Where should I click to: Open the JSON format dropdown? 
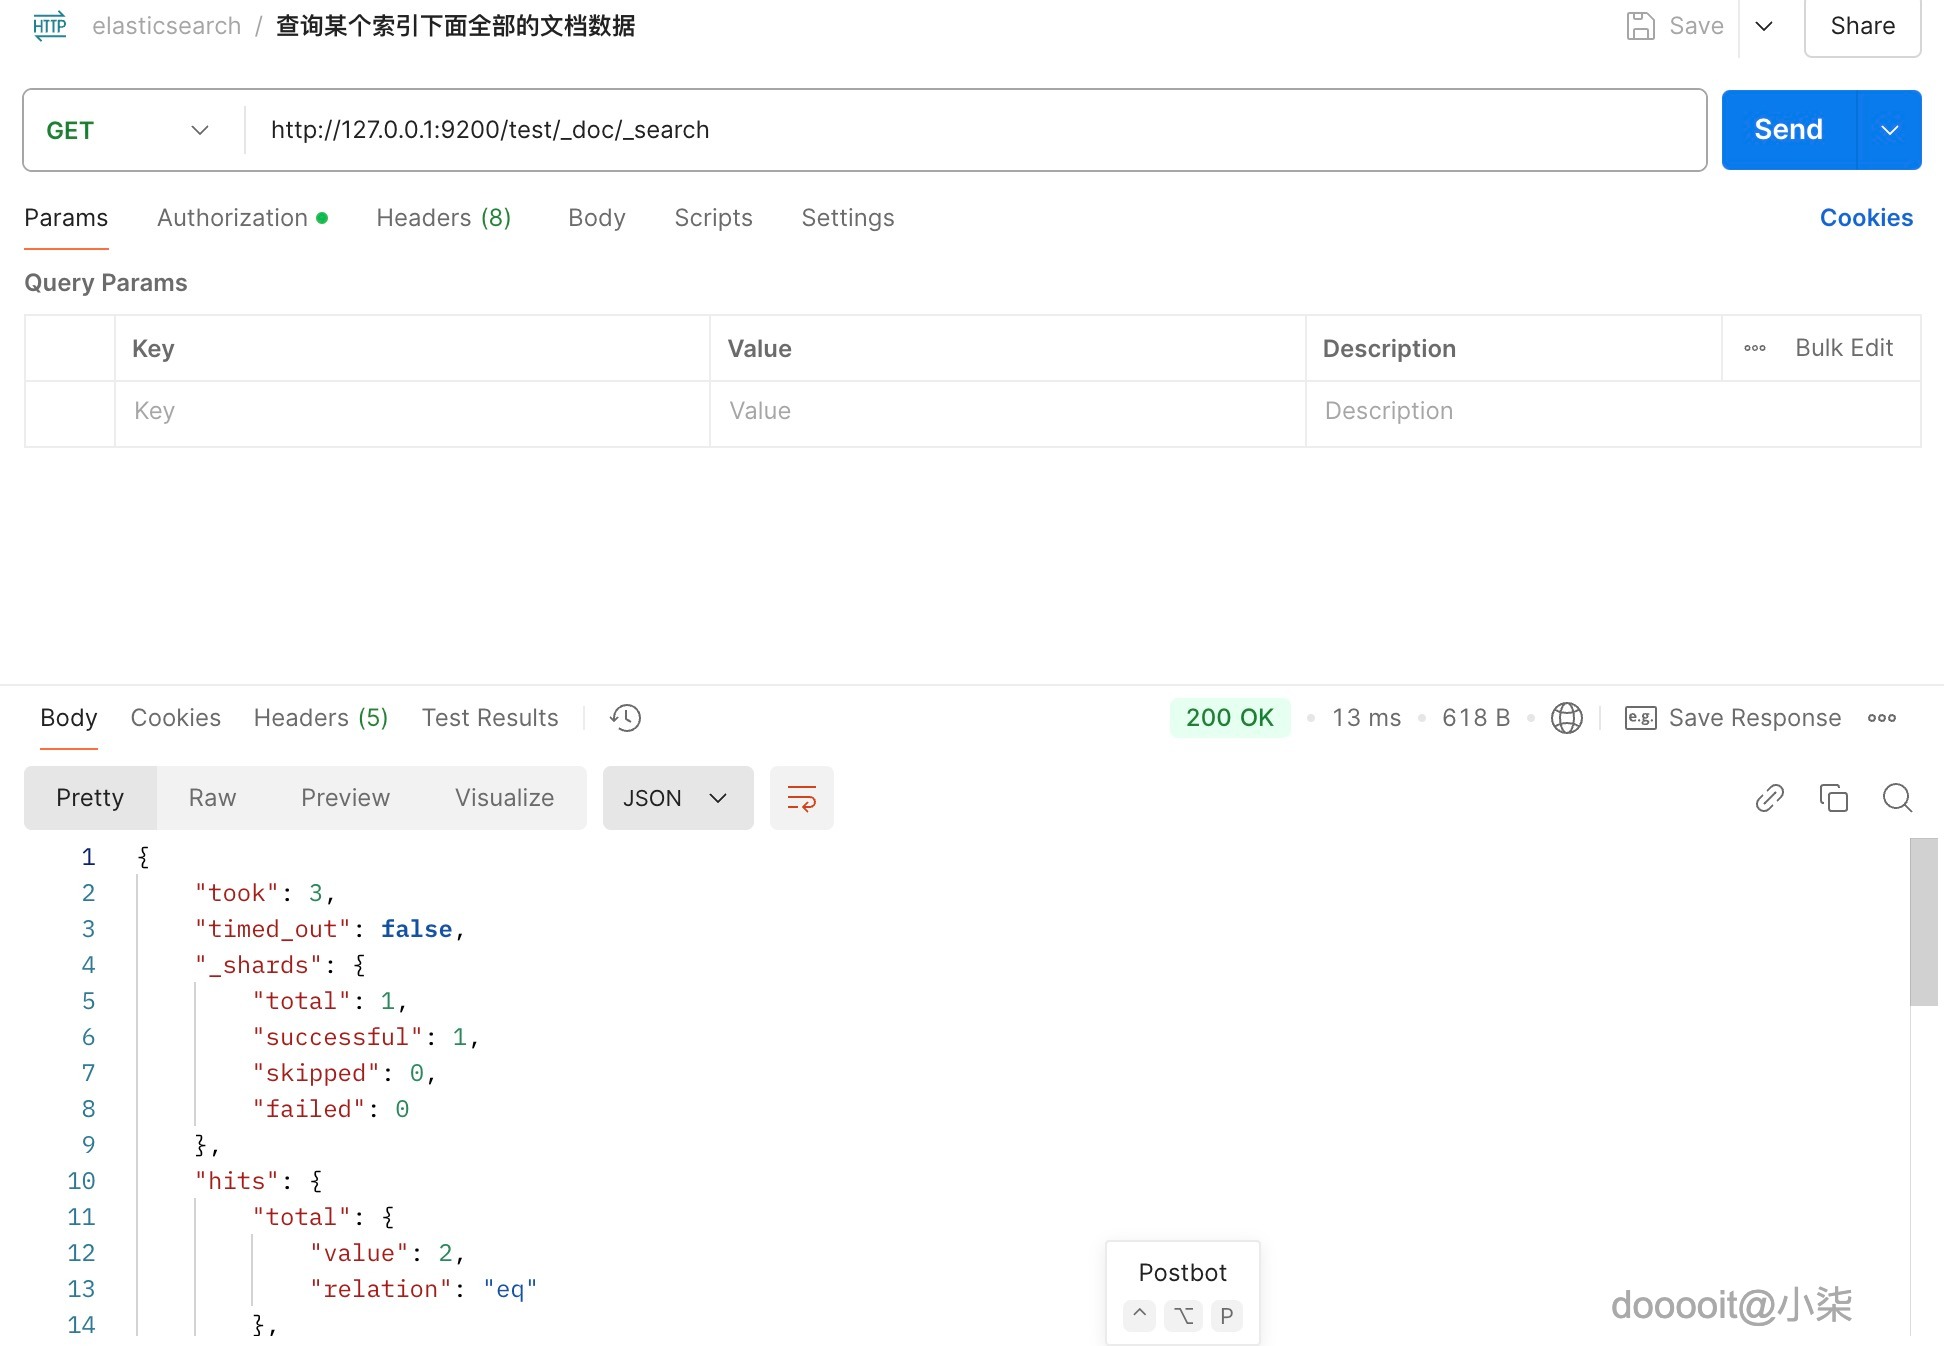tap(677, 798)
